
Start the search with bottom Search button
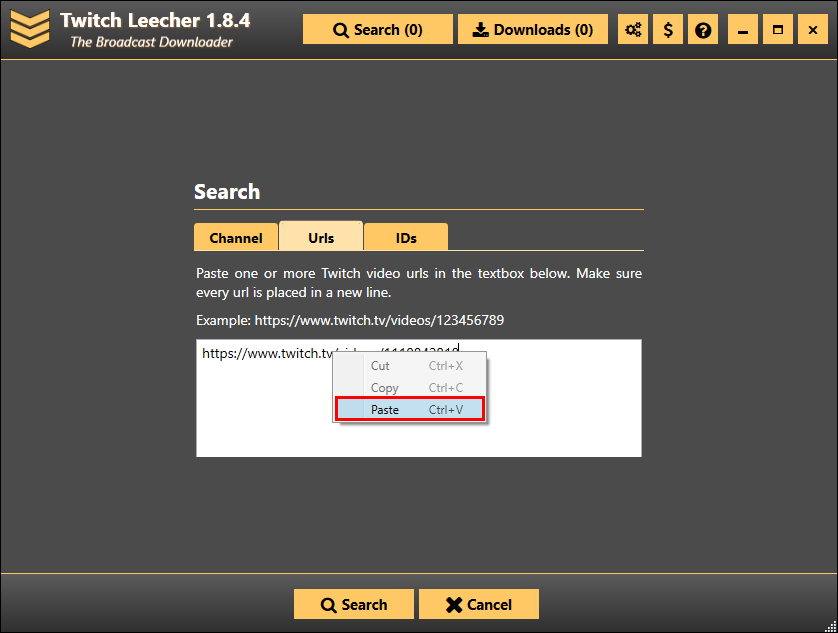tap(354, 604)
